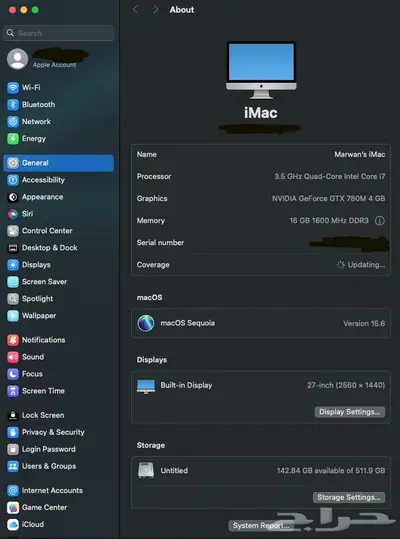Click 'NVIDIA GeForce GTX 780M 4 GB' text

click(329, 198)
